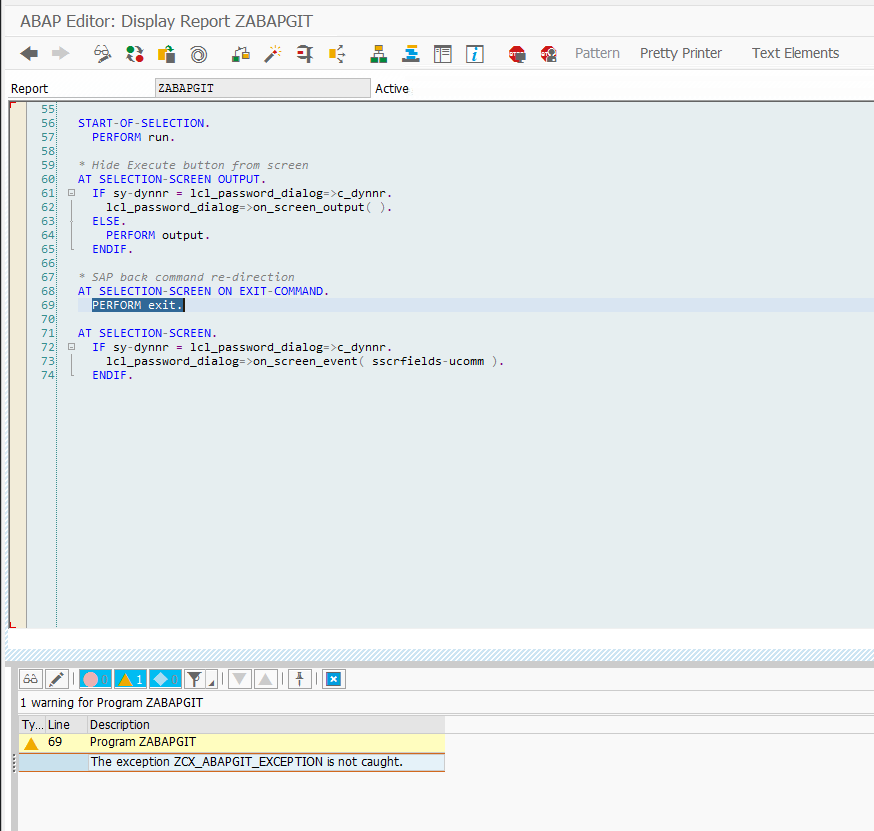874x831 pixels.
Task: Collapse the IF block at line 72
Action: (71, 347)
